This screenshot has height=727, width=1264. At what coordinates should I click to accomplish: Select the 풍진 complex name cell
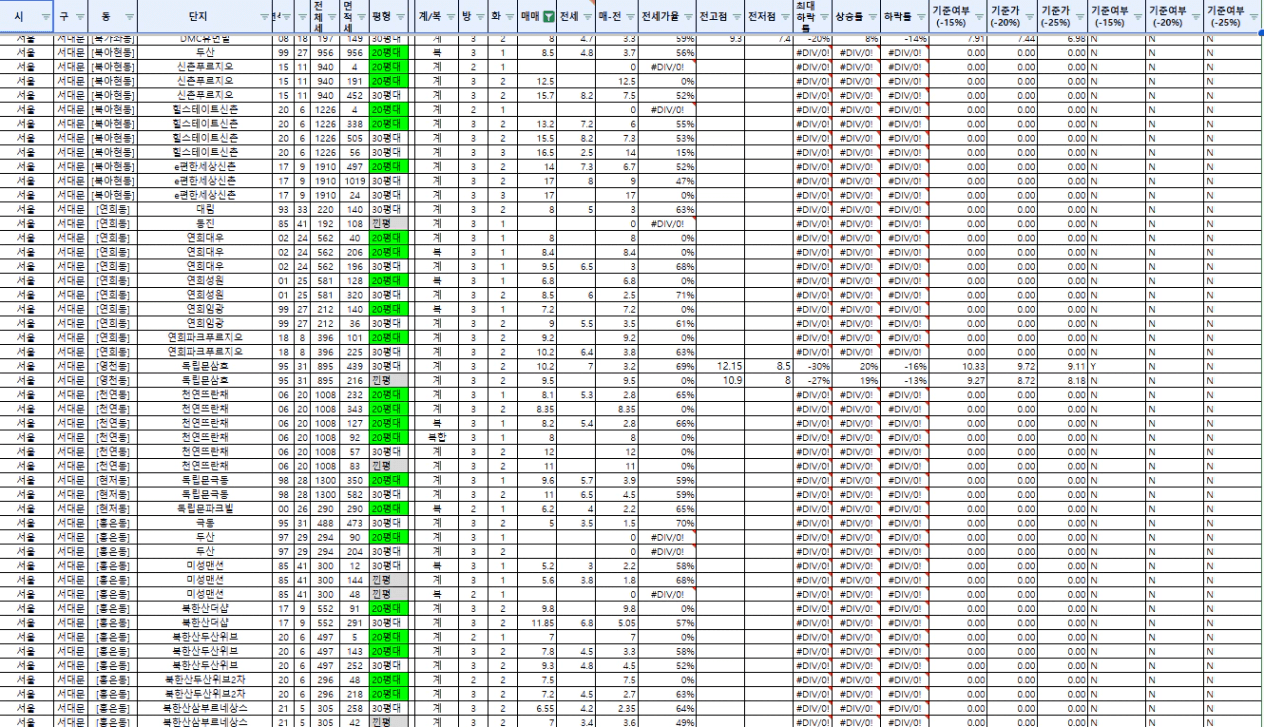[206, 223]
